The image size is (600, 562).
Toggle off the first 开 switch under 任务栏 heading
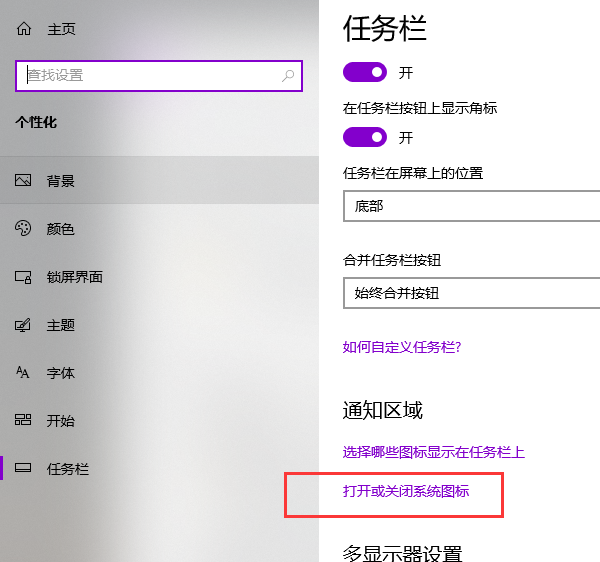(x=365, y=72)
